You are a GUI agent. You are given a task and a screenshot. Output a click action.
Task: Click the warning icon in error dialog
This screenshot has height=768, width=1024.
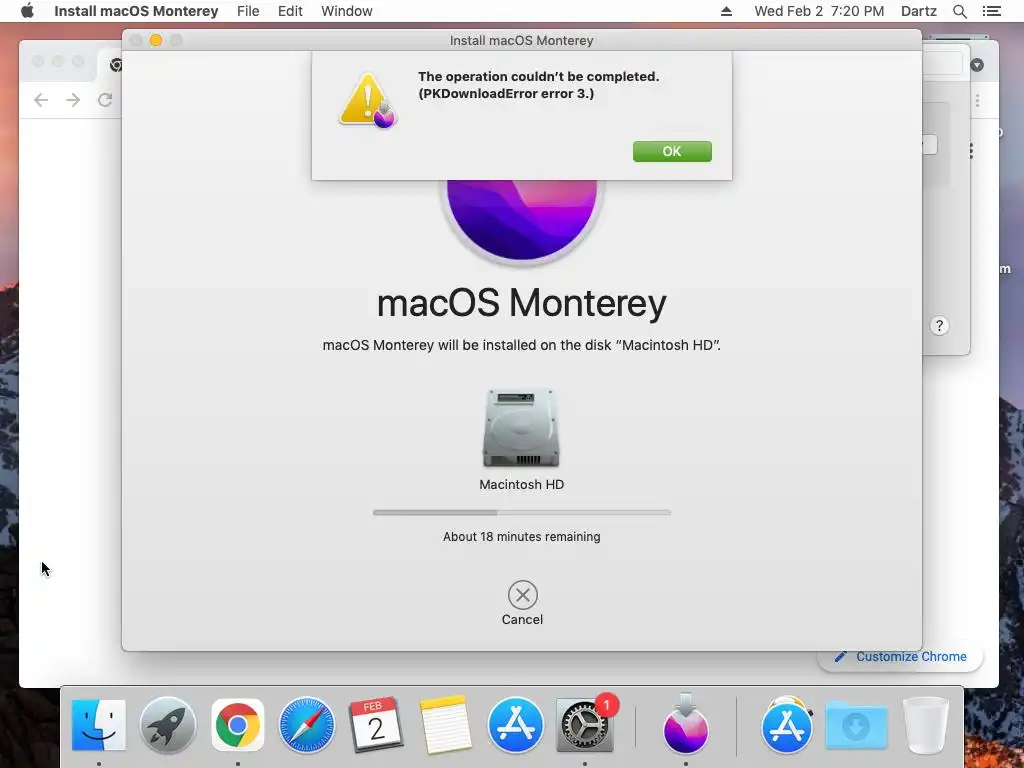(368, 101)
